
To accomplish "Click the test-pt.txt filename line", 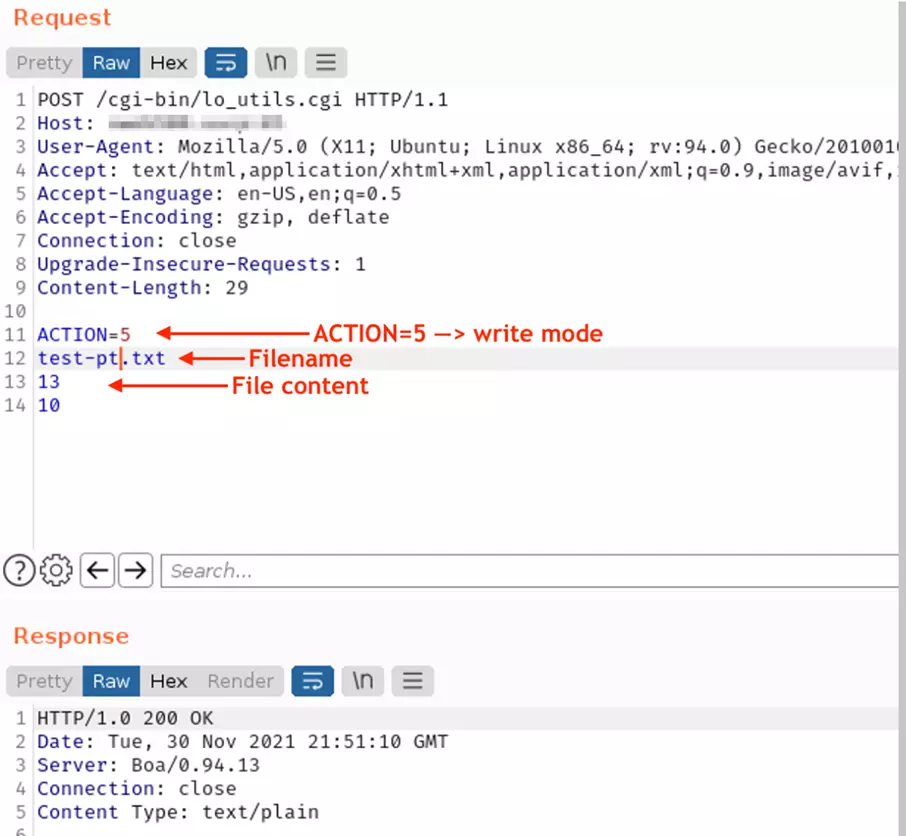I will click(101, 358).
